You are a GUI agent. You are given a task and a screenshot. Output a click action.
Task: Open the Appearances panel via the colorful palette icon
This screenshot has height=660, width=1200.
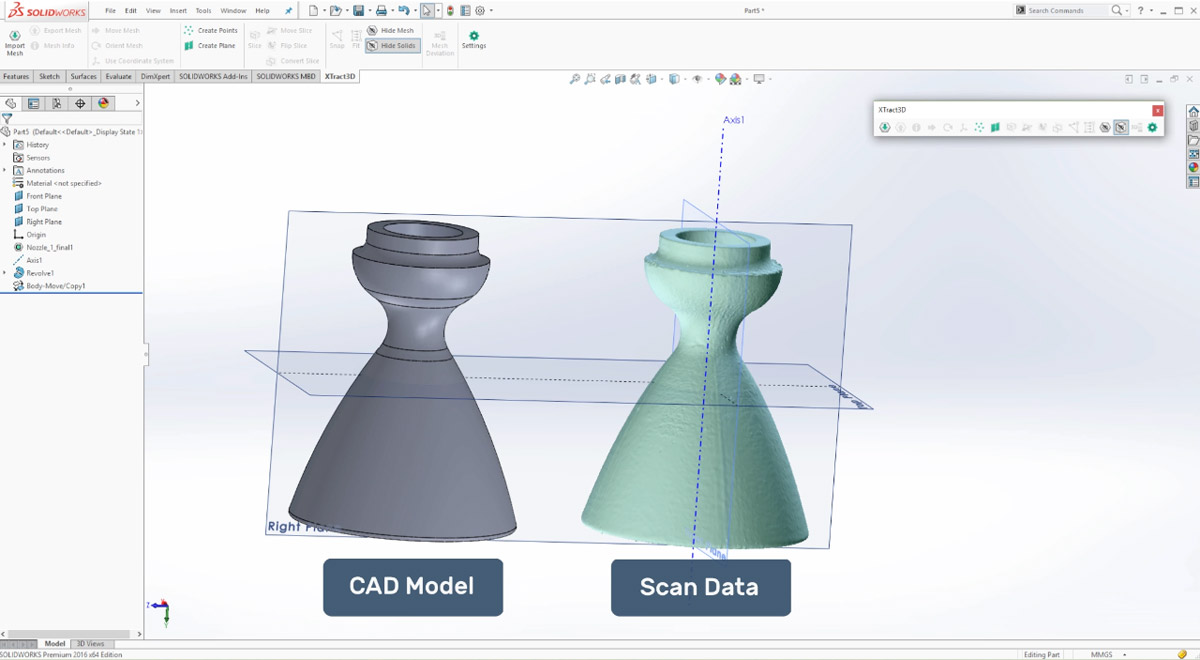103,103
